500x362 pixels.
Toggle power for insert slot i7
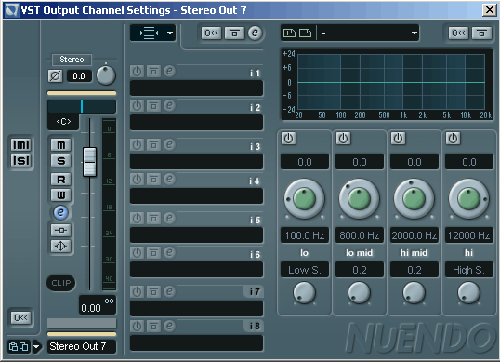point(137,292)
